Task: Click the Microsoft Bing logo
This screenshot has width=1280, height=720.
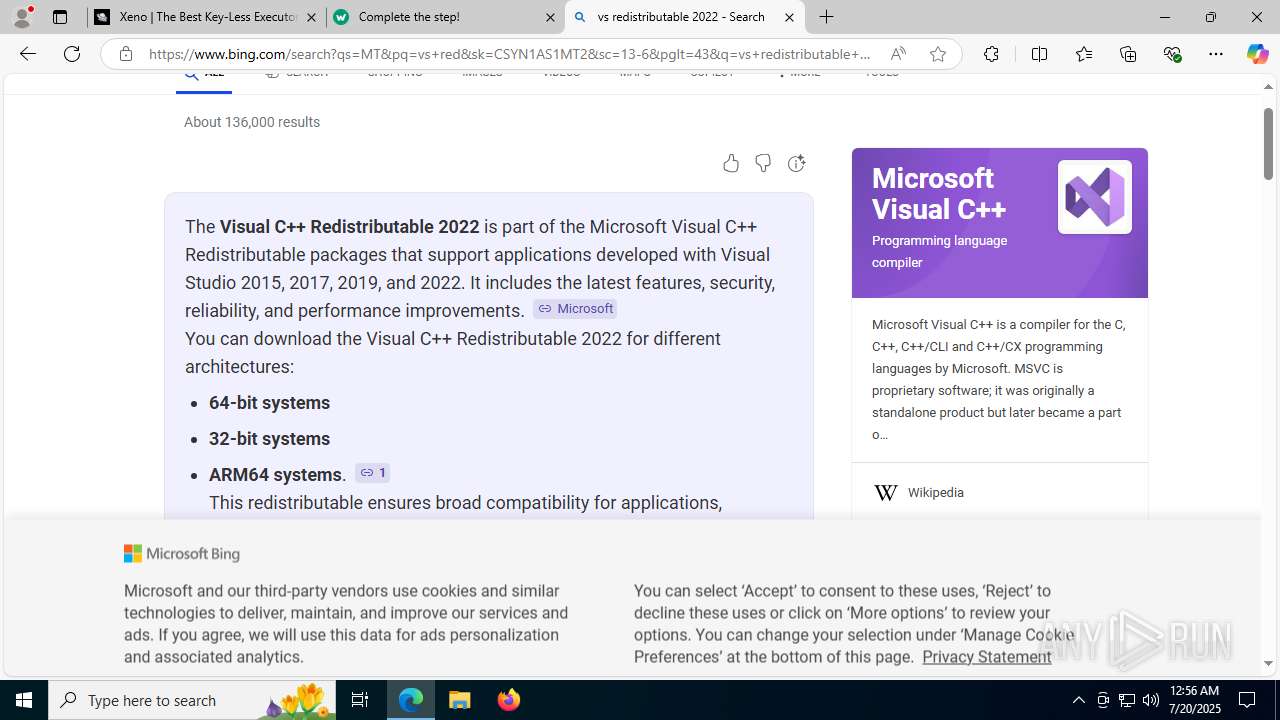Action: coord(182,554)
